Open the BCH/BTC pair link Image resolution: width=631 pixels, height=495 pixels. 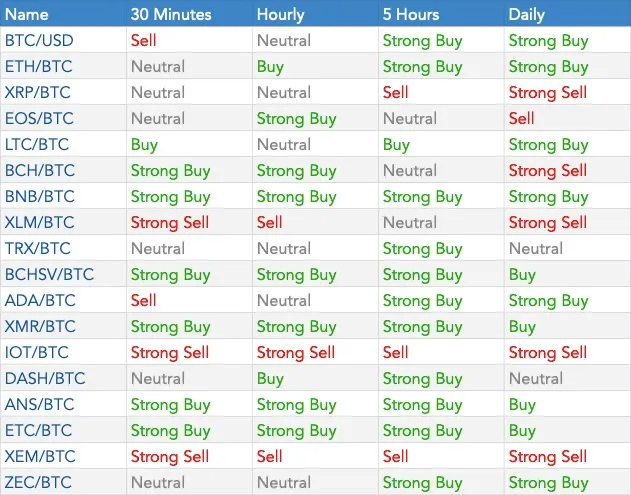tap(40, 170)
